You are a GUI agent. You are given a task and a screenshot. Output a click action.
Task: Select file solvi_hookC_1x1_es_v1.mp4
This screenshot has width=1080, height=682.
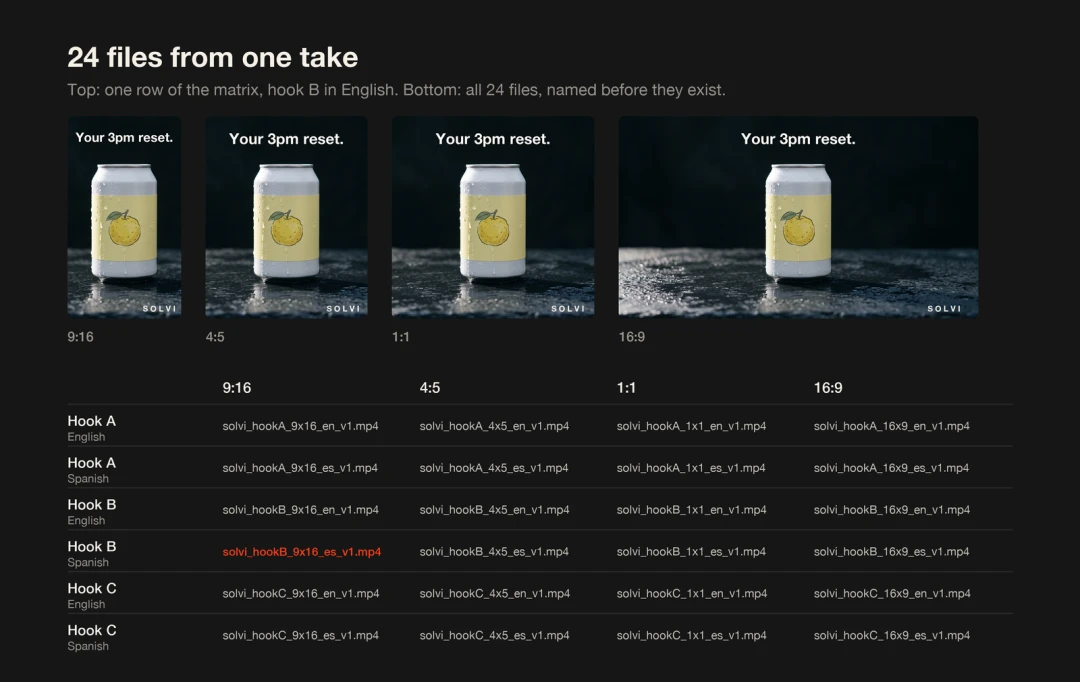[x=692, y=636]
